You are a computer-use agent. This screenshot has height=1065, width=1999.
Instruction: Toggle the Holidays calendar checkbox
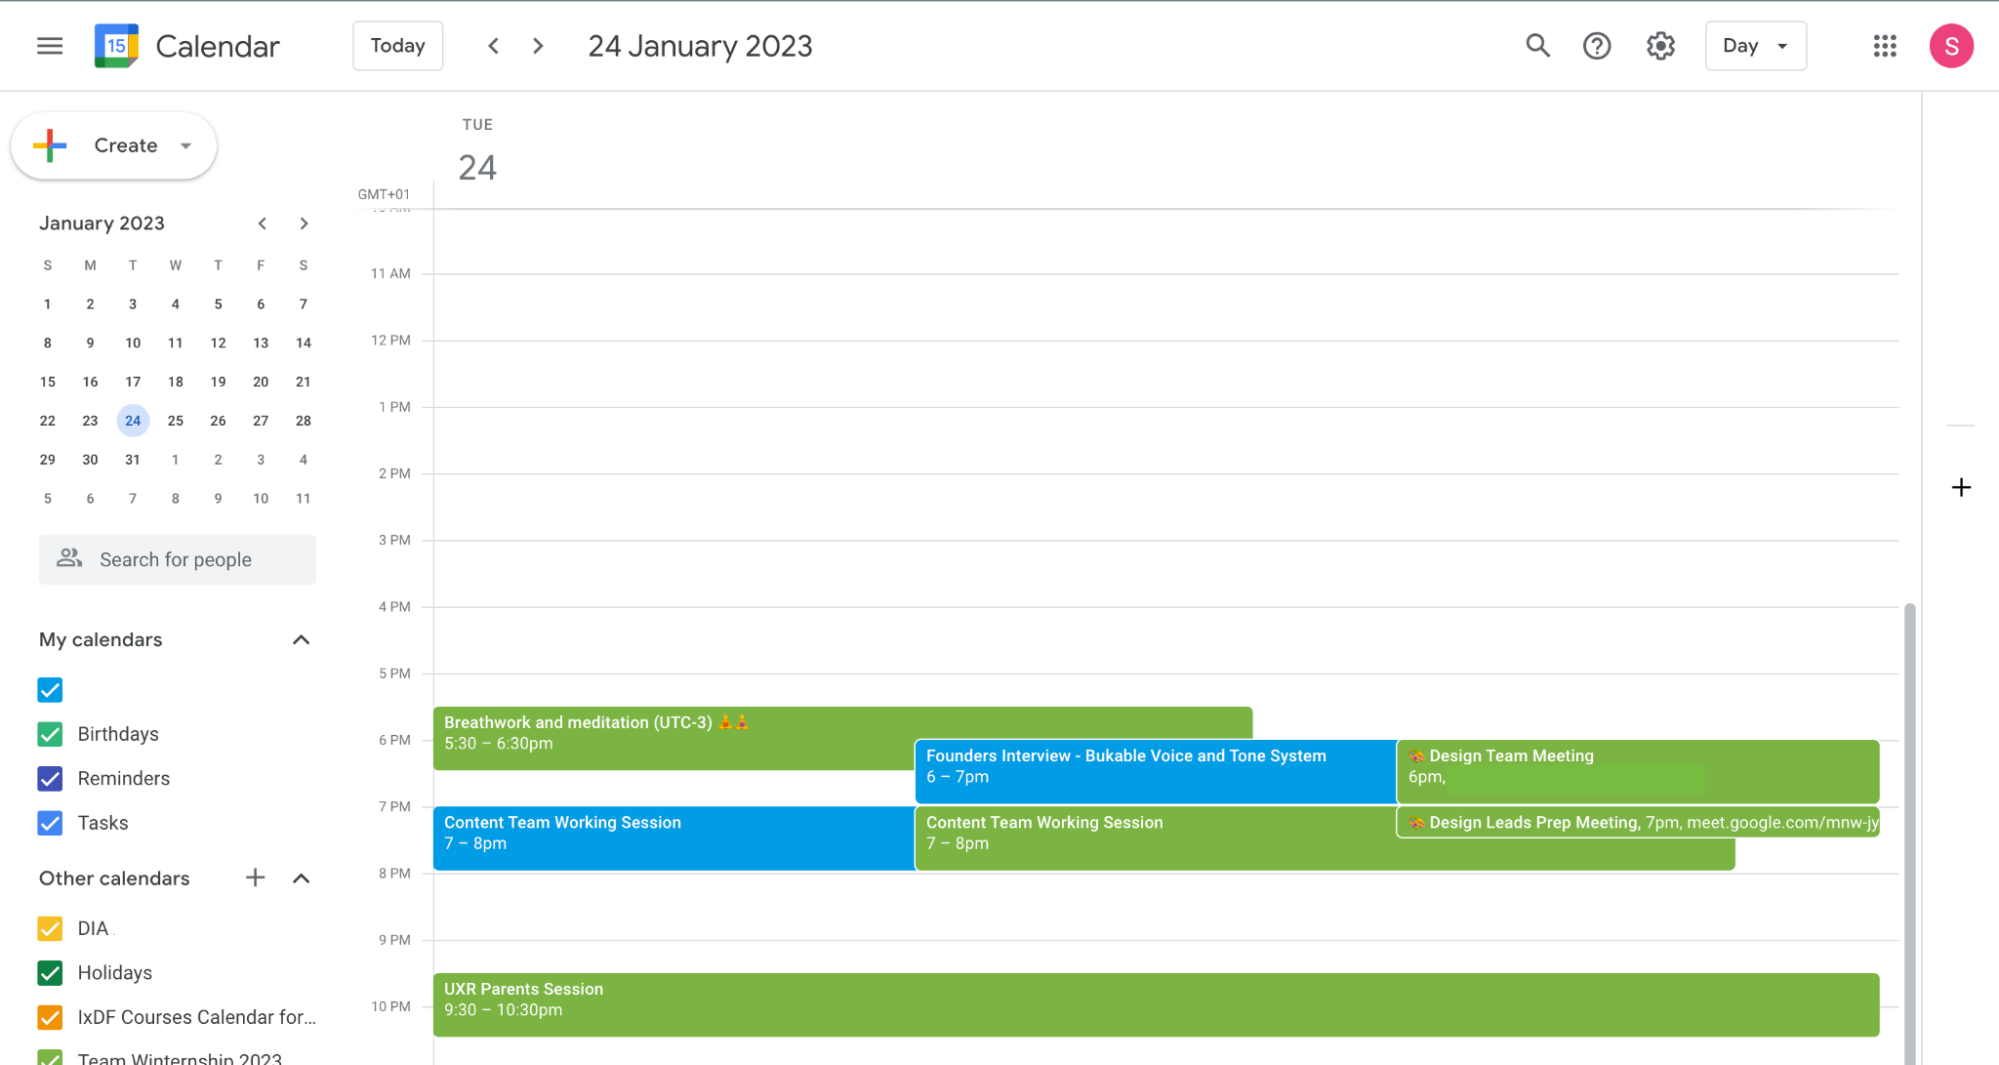coord(50,973)
